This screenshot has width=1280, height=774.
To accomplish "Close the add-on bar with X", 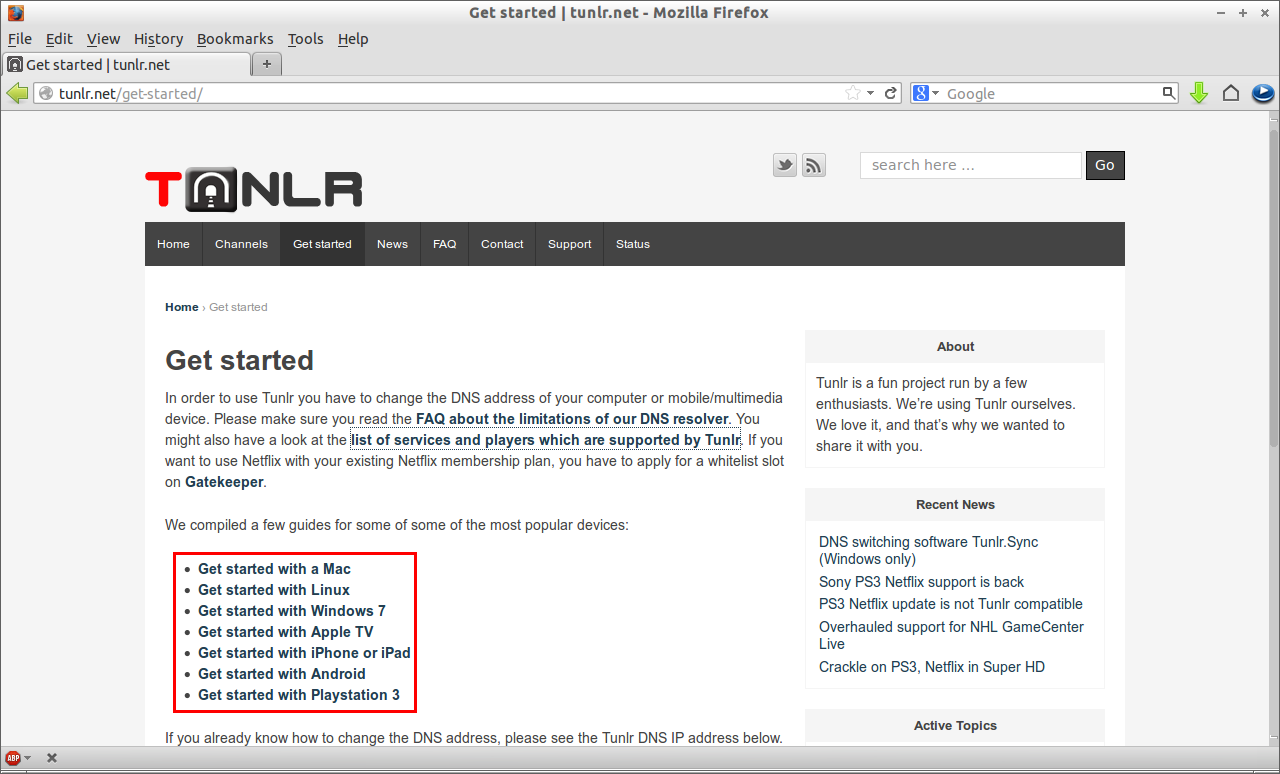I will (52, 758).
